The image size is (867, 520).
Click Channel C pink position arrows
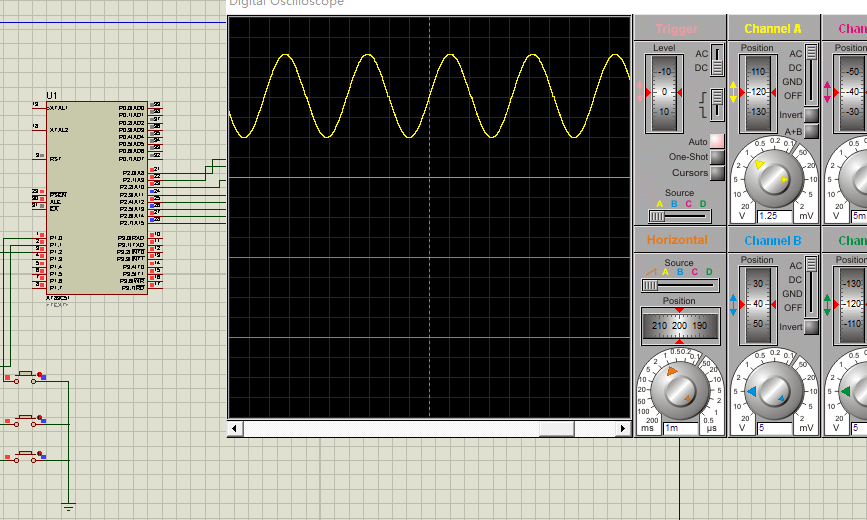pyautogui.click(x=827, y=92)
